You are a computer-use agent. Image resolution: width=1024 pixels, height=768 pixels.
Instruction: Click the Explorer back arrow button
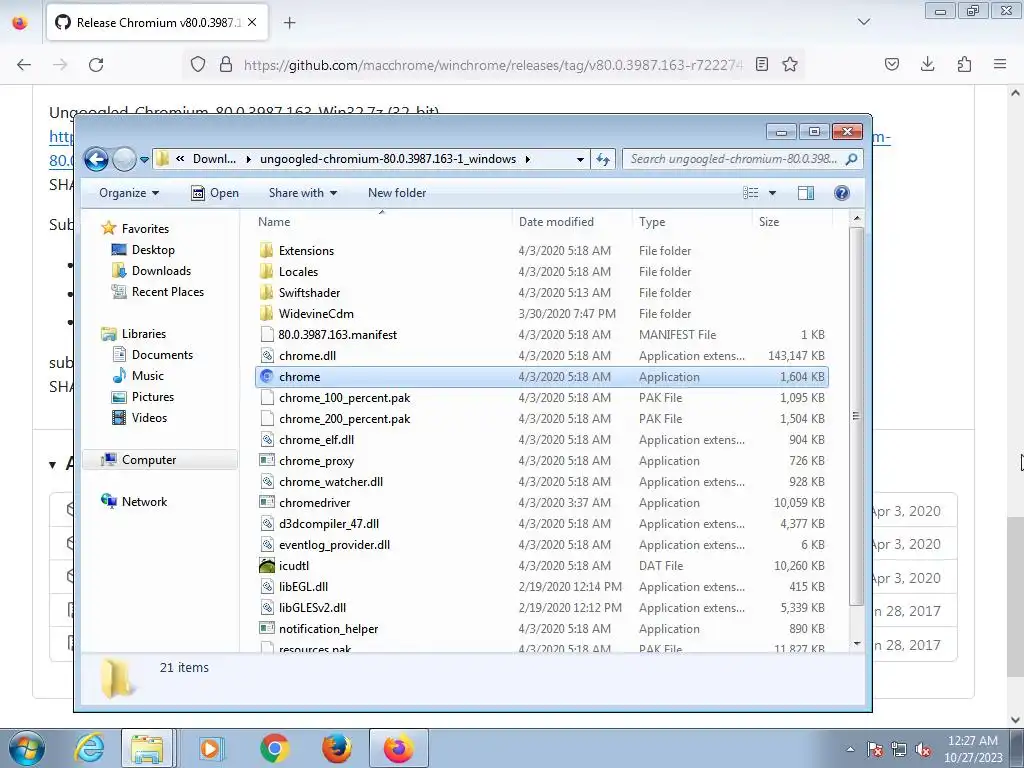(96, 159)
